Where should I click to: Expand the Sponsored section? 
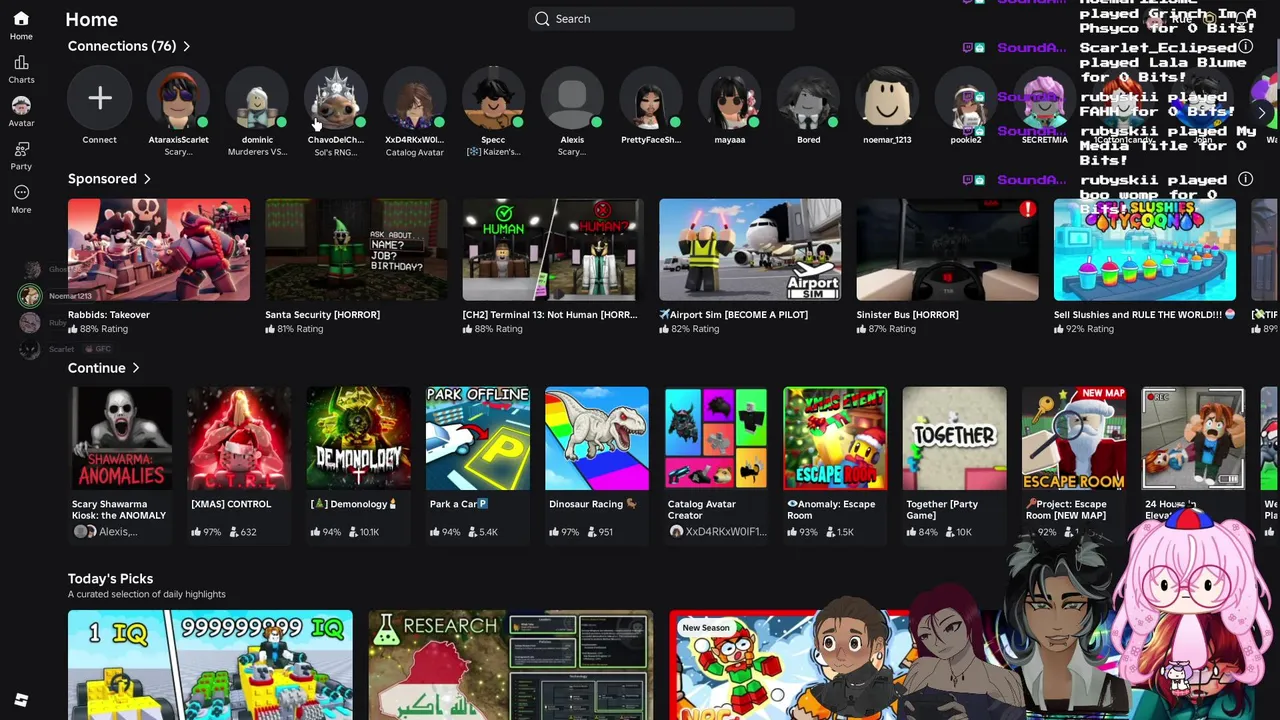109,179
